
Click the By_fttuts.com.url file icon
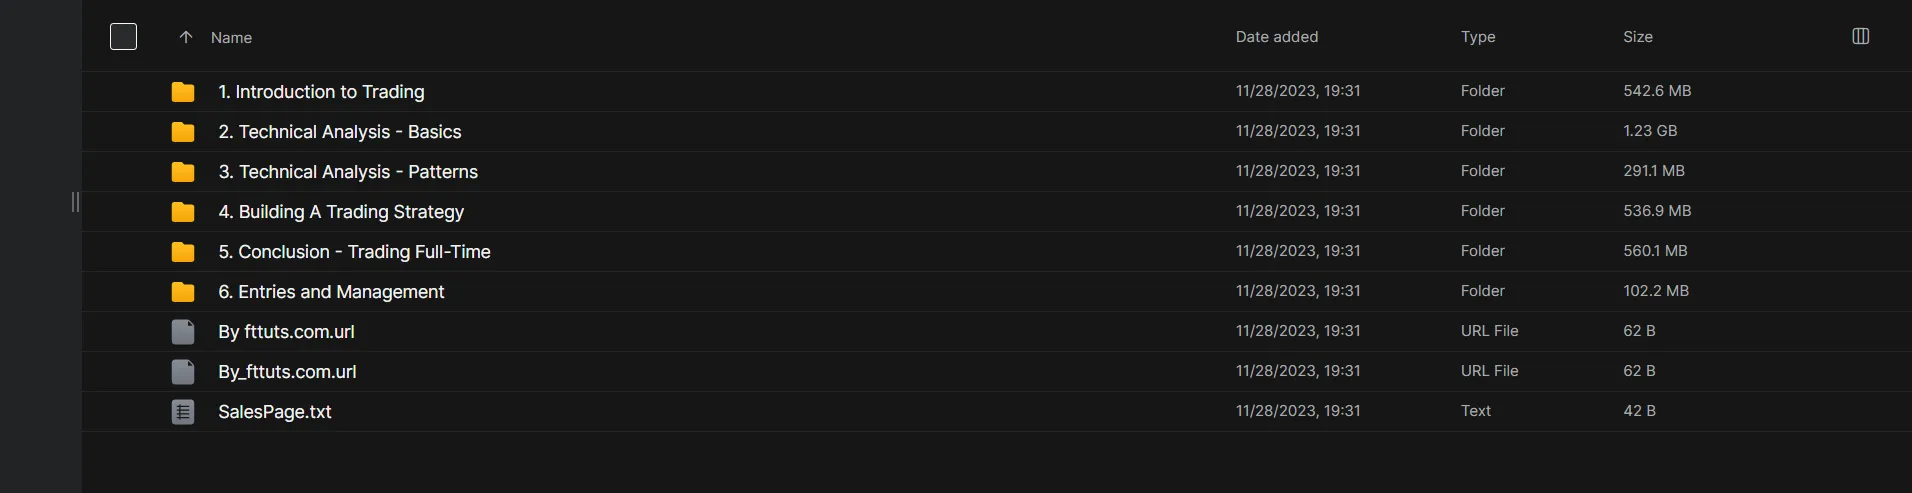point(183,372)
